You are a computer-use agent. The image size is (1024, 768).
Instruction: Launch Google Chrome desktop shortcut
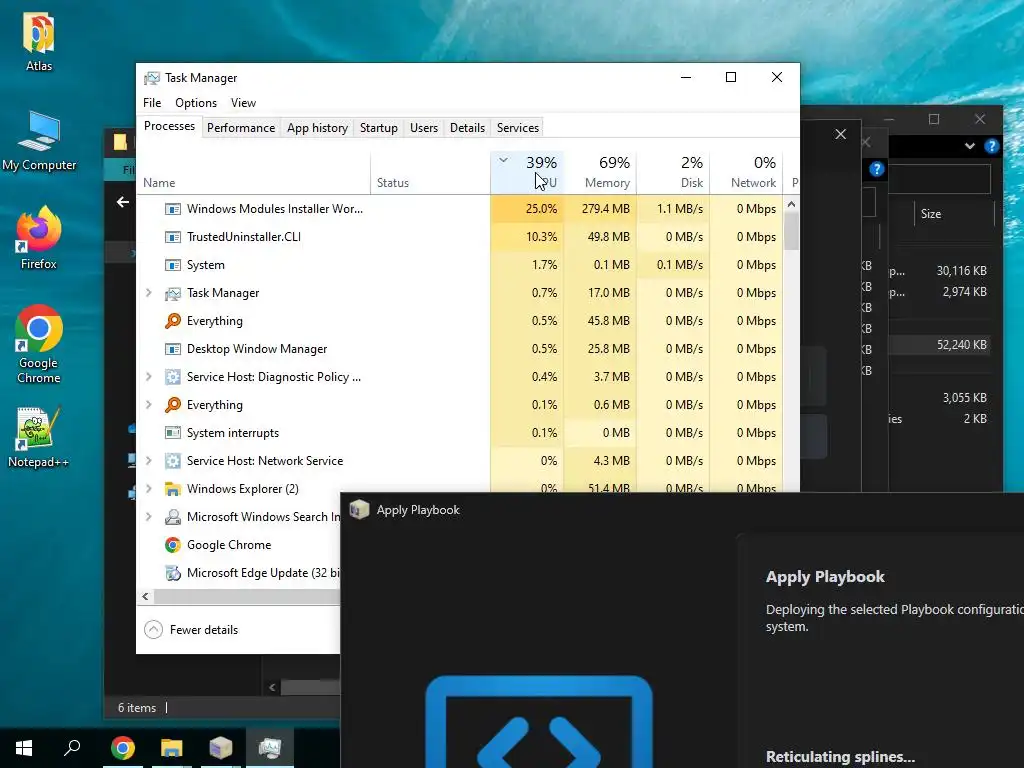39,328
